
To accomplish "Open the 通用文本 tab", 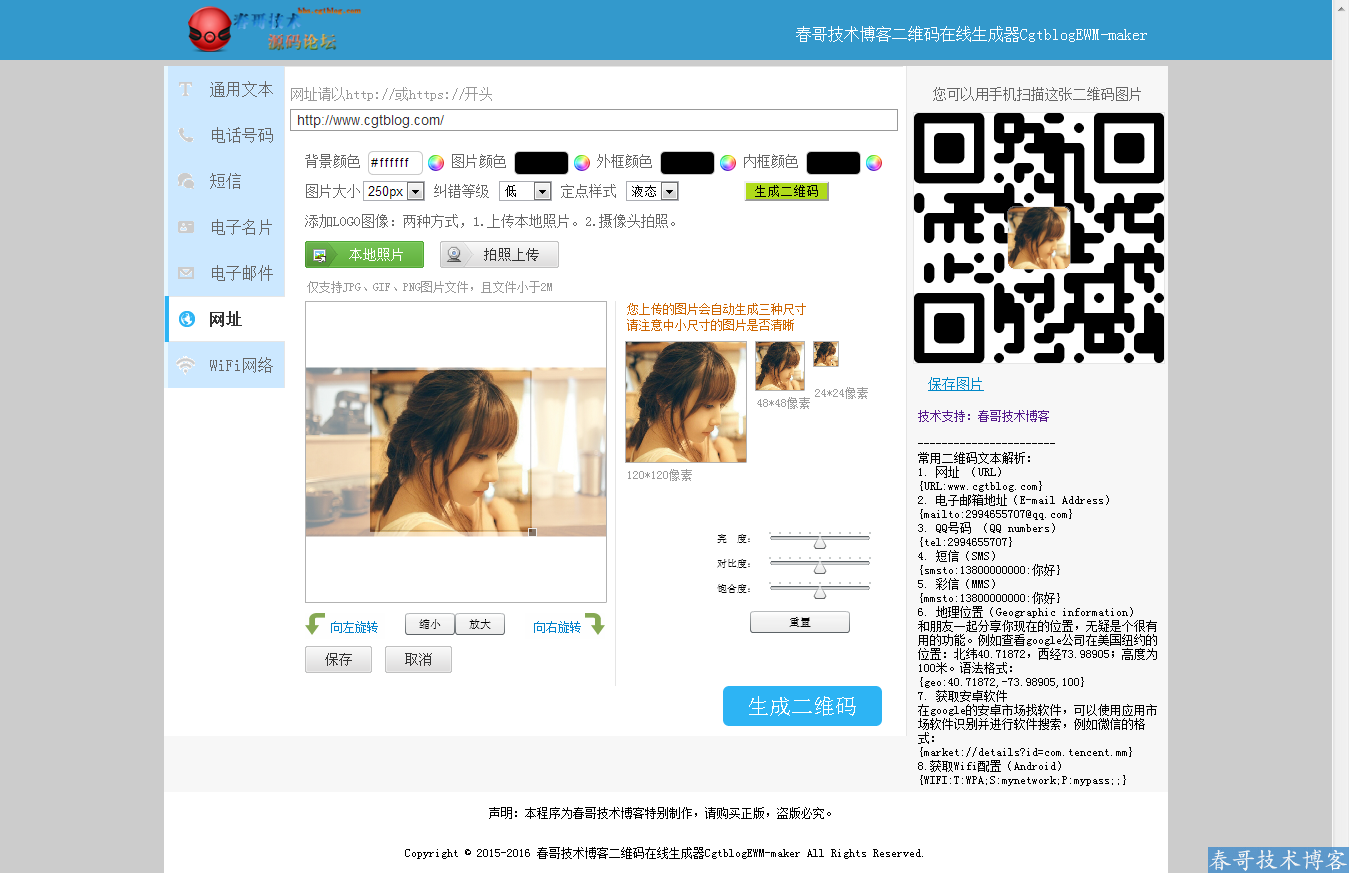I will pos(225,89).
